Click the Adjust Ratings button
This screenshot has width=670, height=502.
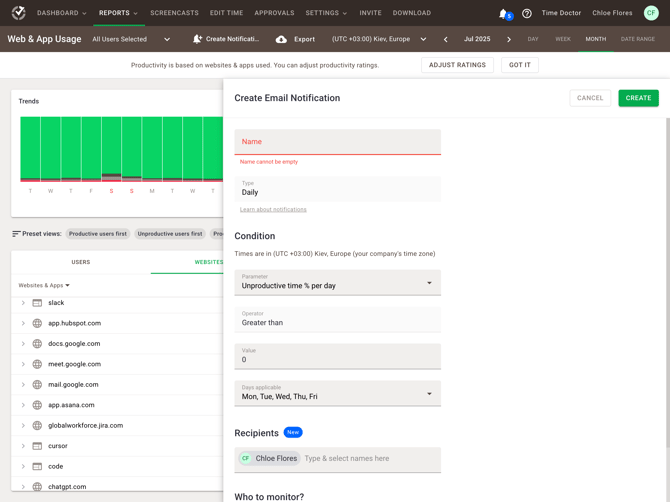457,65
